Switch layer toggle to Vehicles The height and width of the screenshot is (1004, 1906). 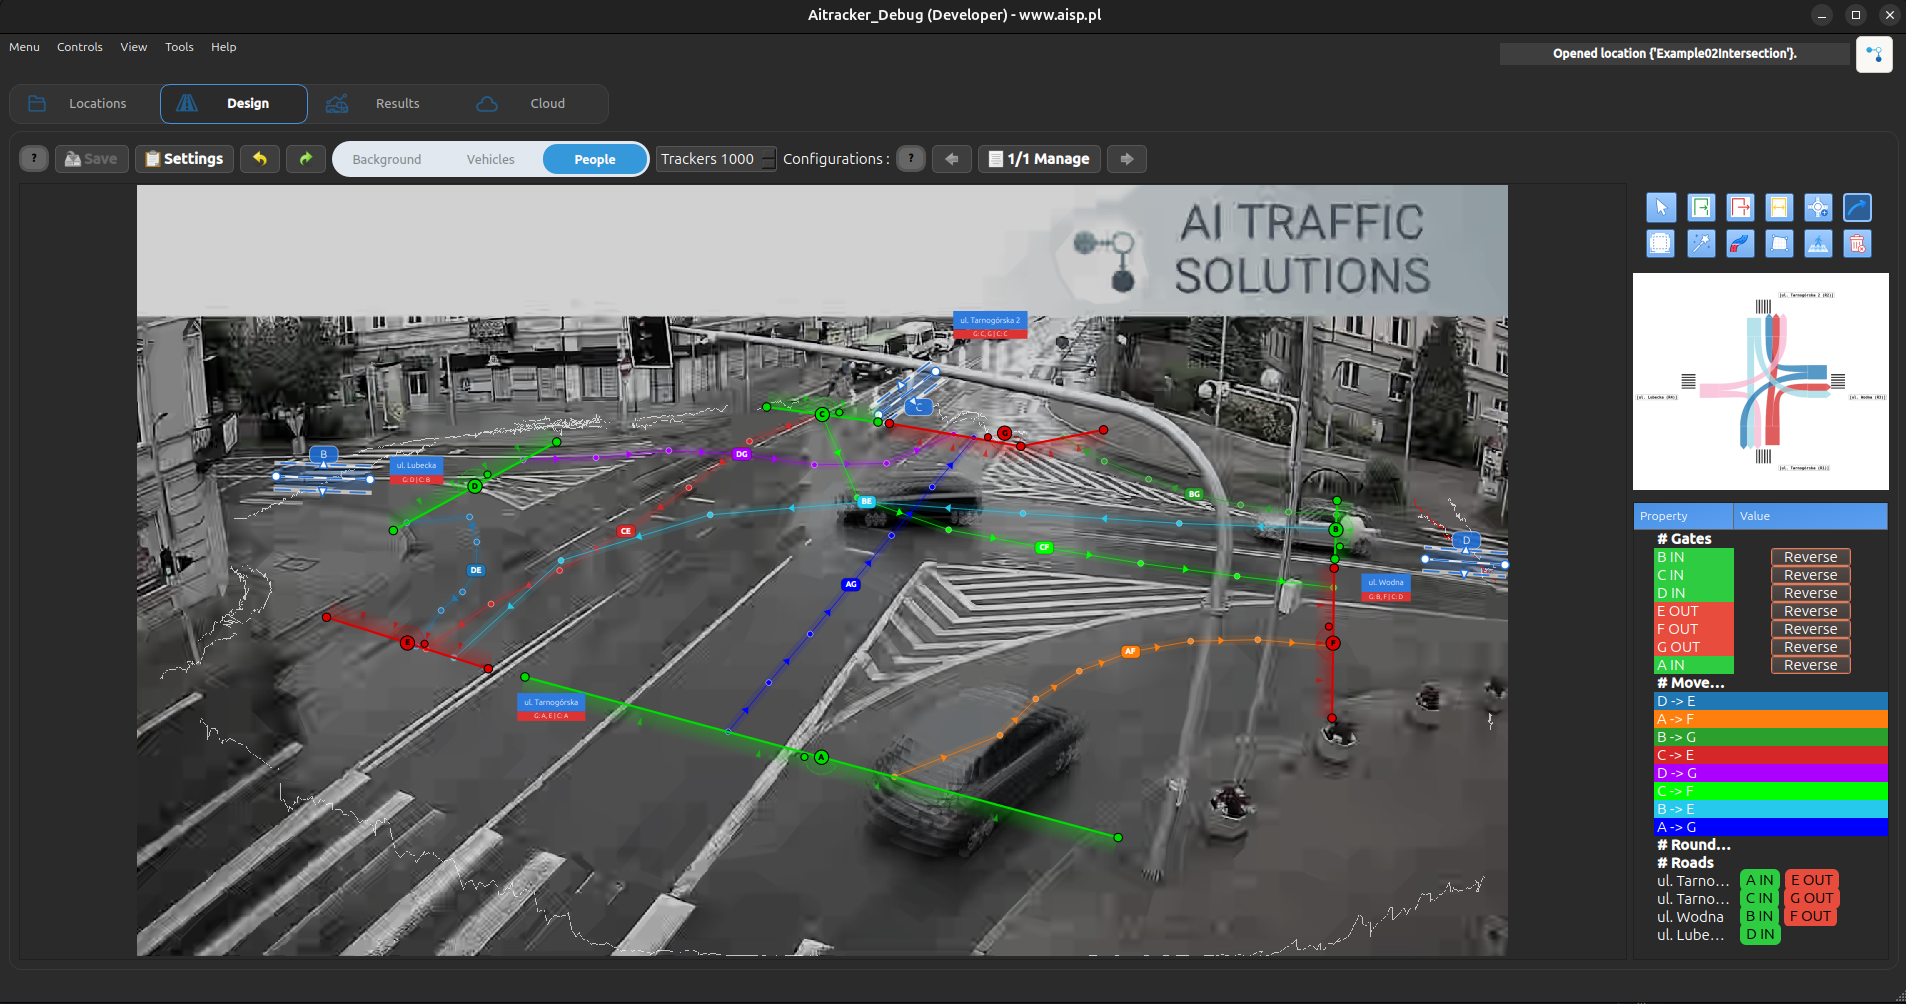(490, 159)
